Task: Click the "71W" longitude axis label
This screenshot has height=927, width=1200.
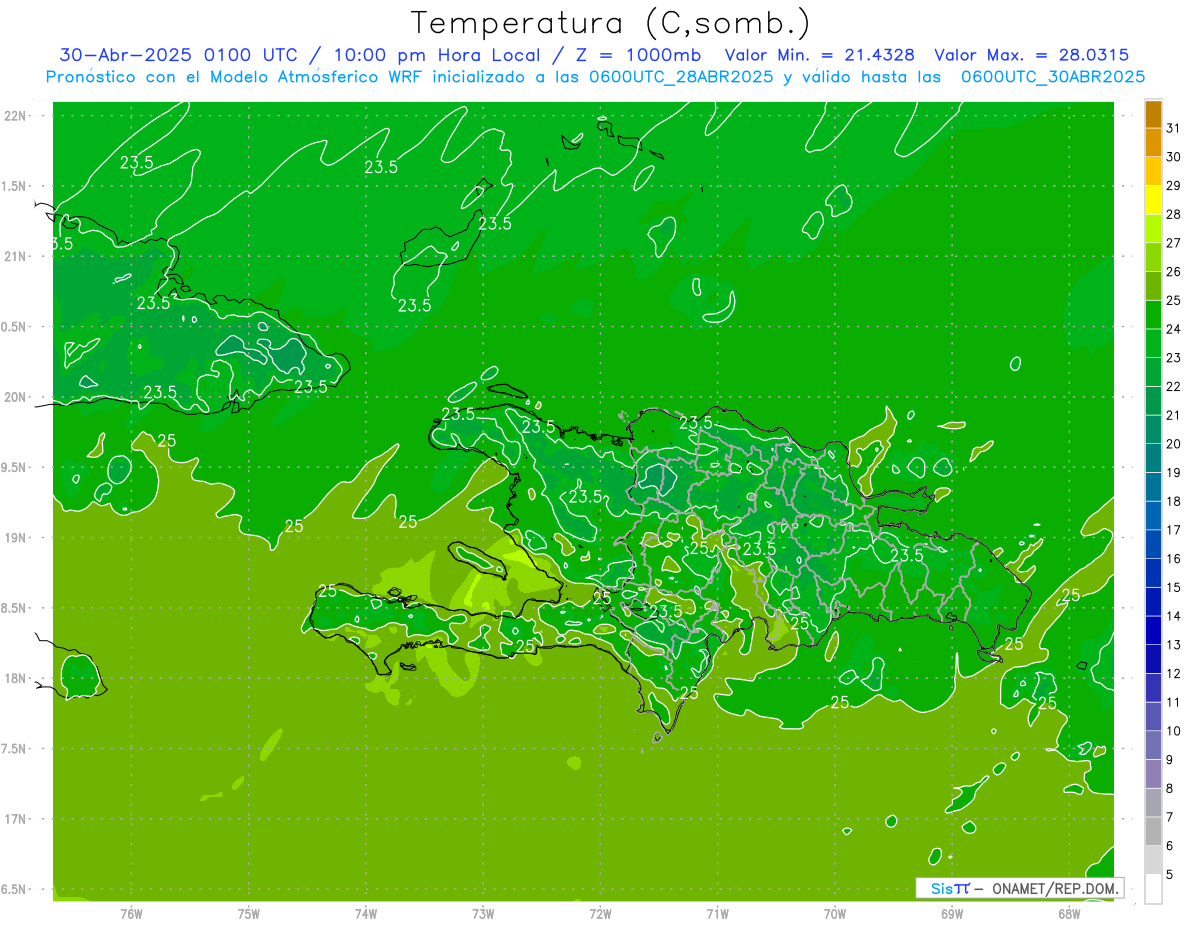Action: 717,913
